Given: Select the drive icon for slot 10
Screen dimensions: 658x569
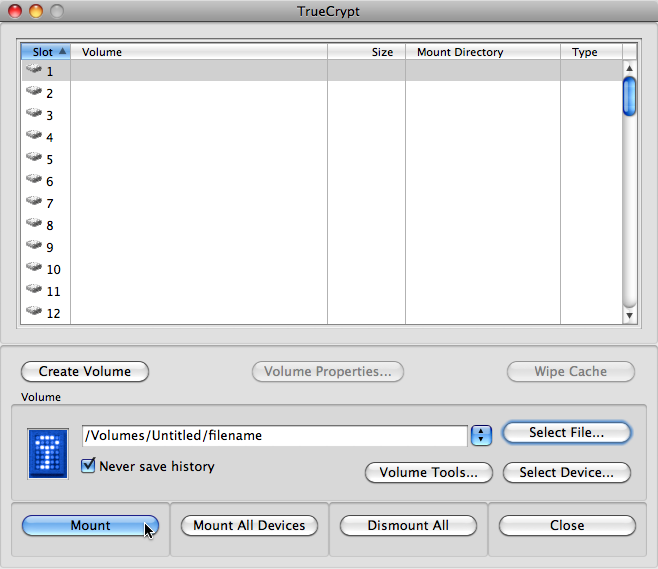Looking at the screenshot, I should (x=34, y=266).
